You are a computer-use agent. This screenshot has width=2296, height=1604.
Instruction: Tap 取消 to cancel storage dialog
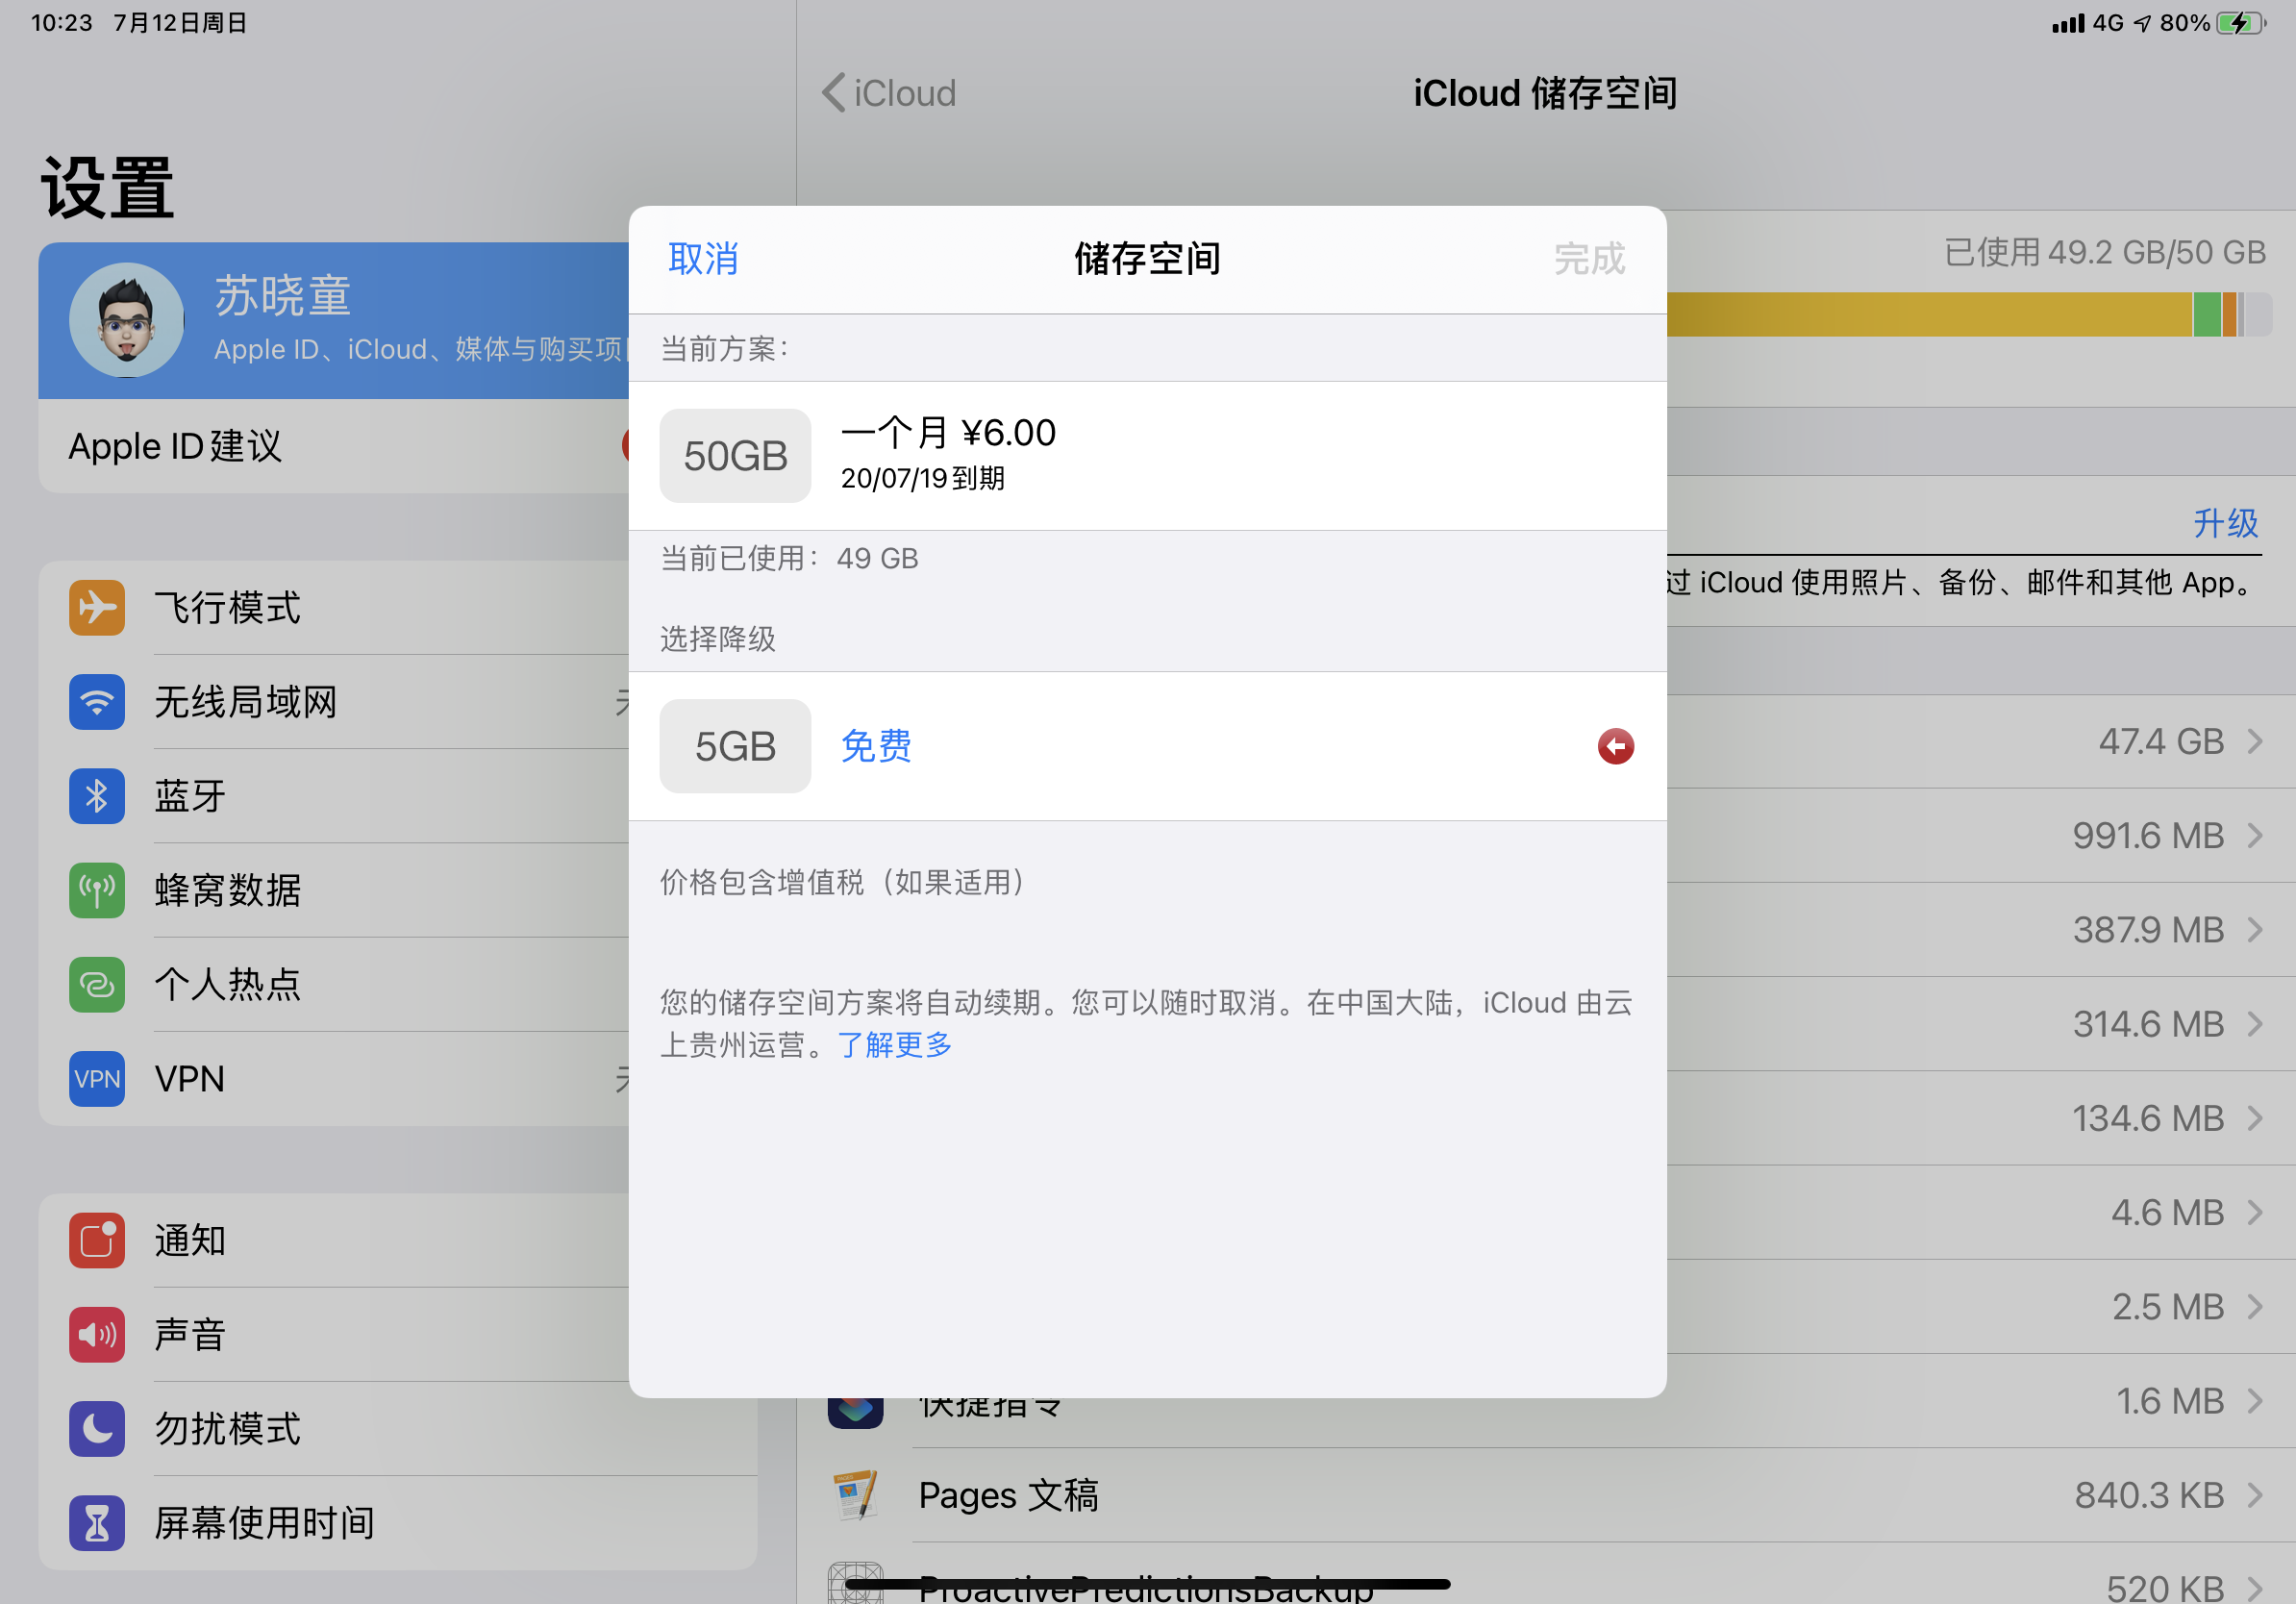[703, 259]
